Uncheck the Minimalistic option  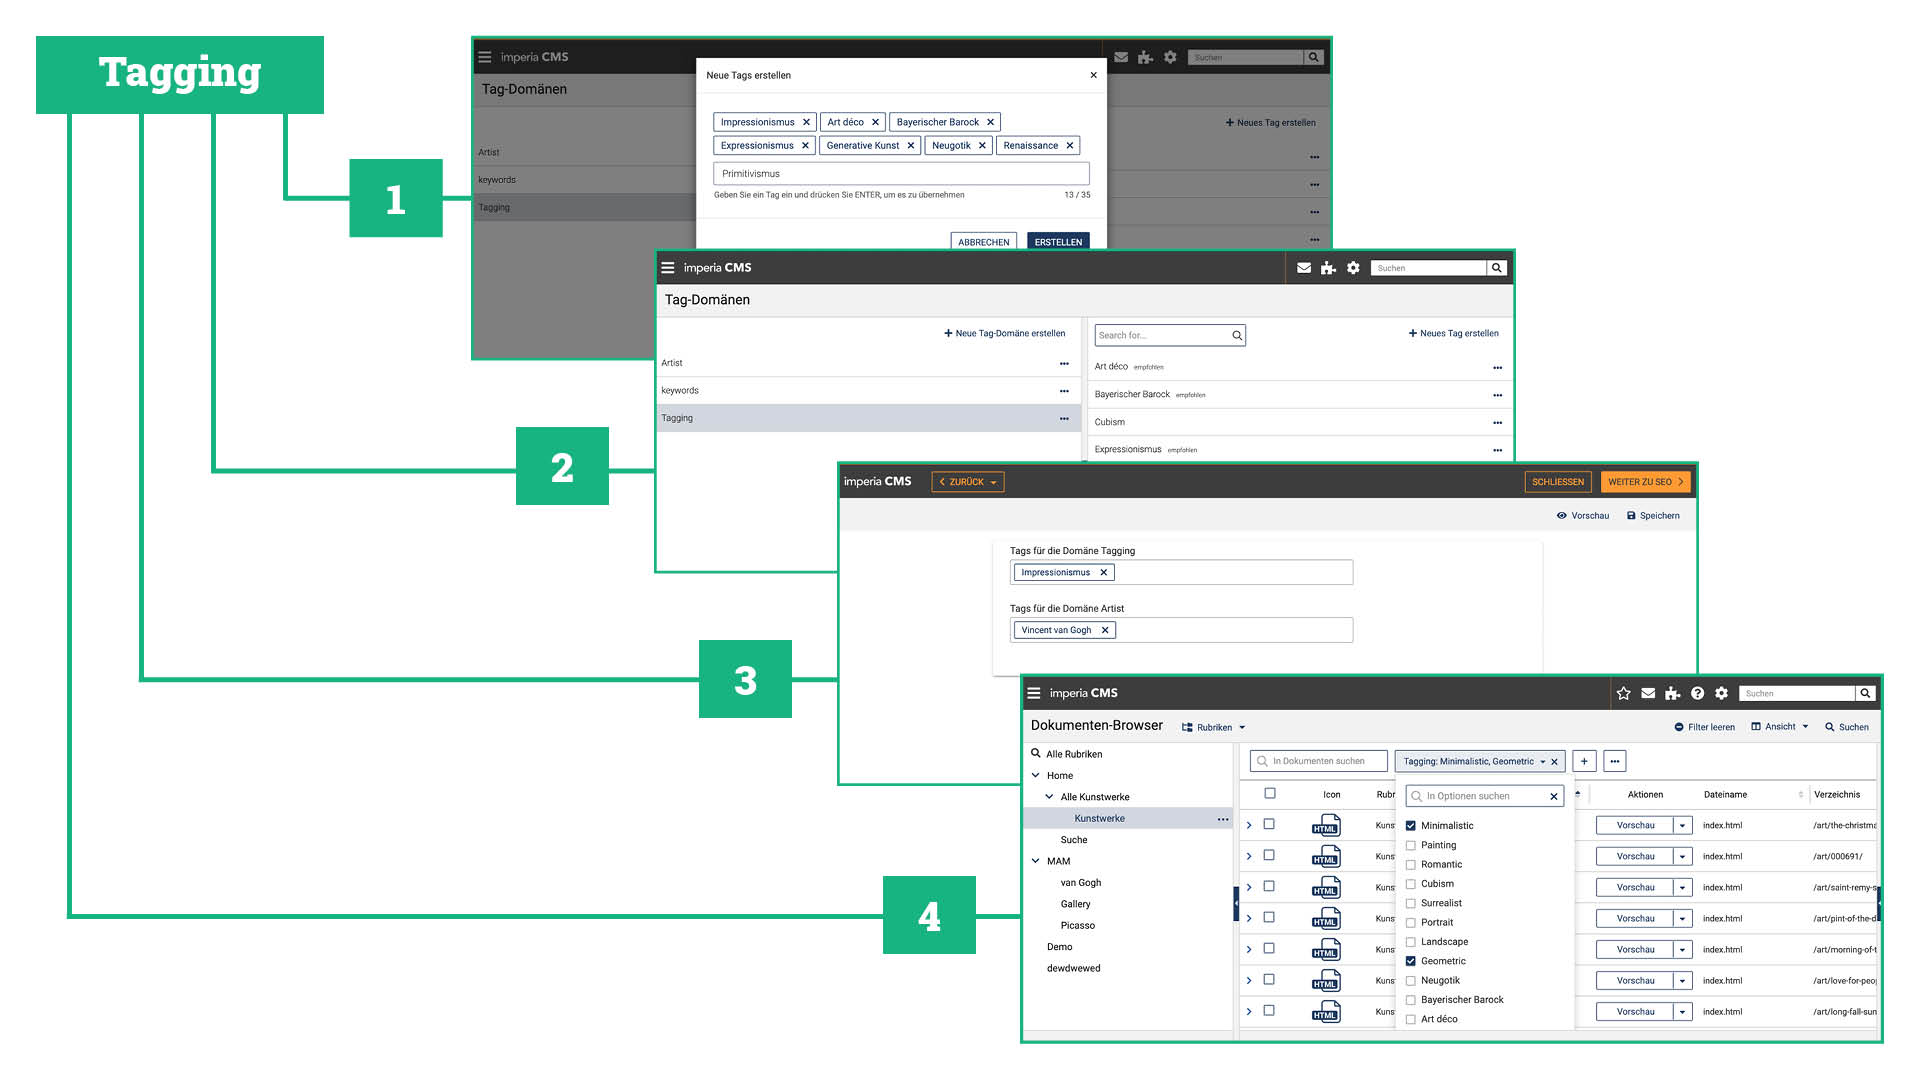(1411, 826)
